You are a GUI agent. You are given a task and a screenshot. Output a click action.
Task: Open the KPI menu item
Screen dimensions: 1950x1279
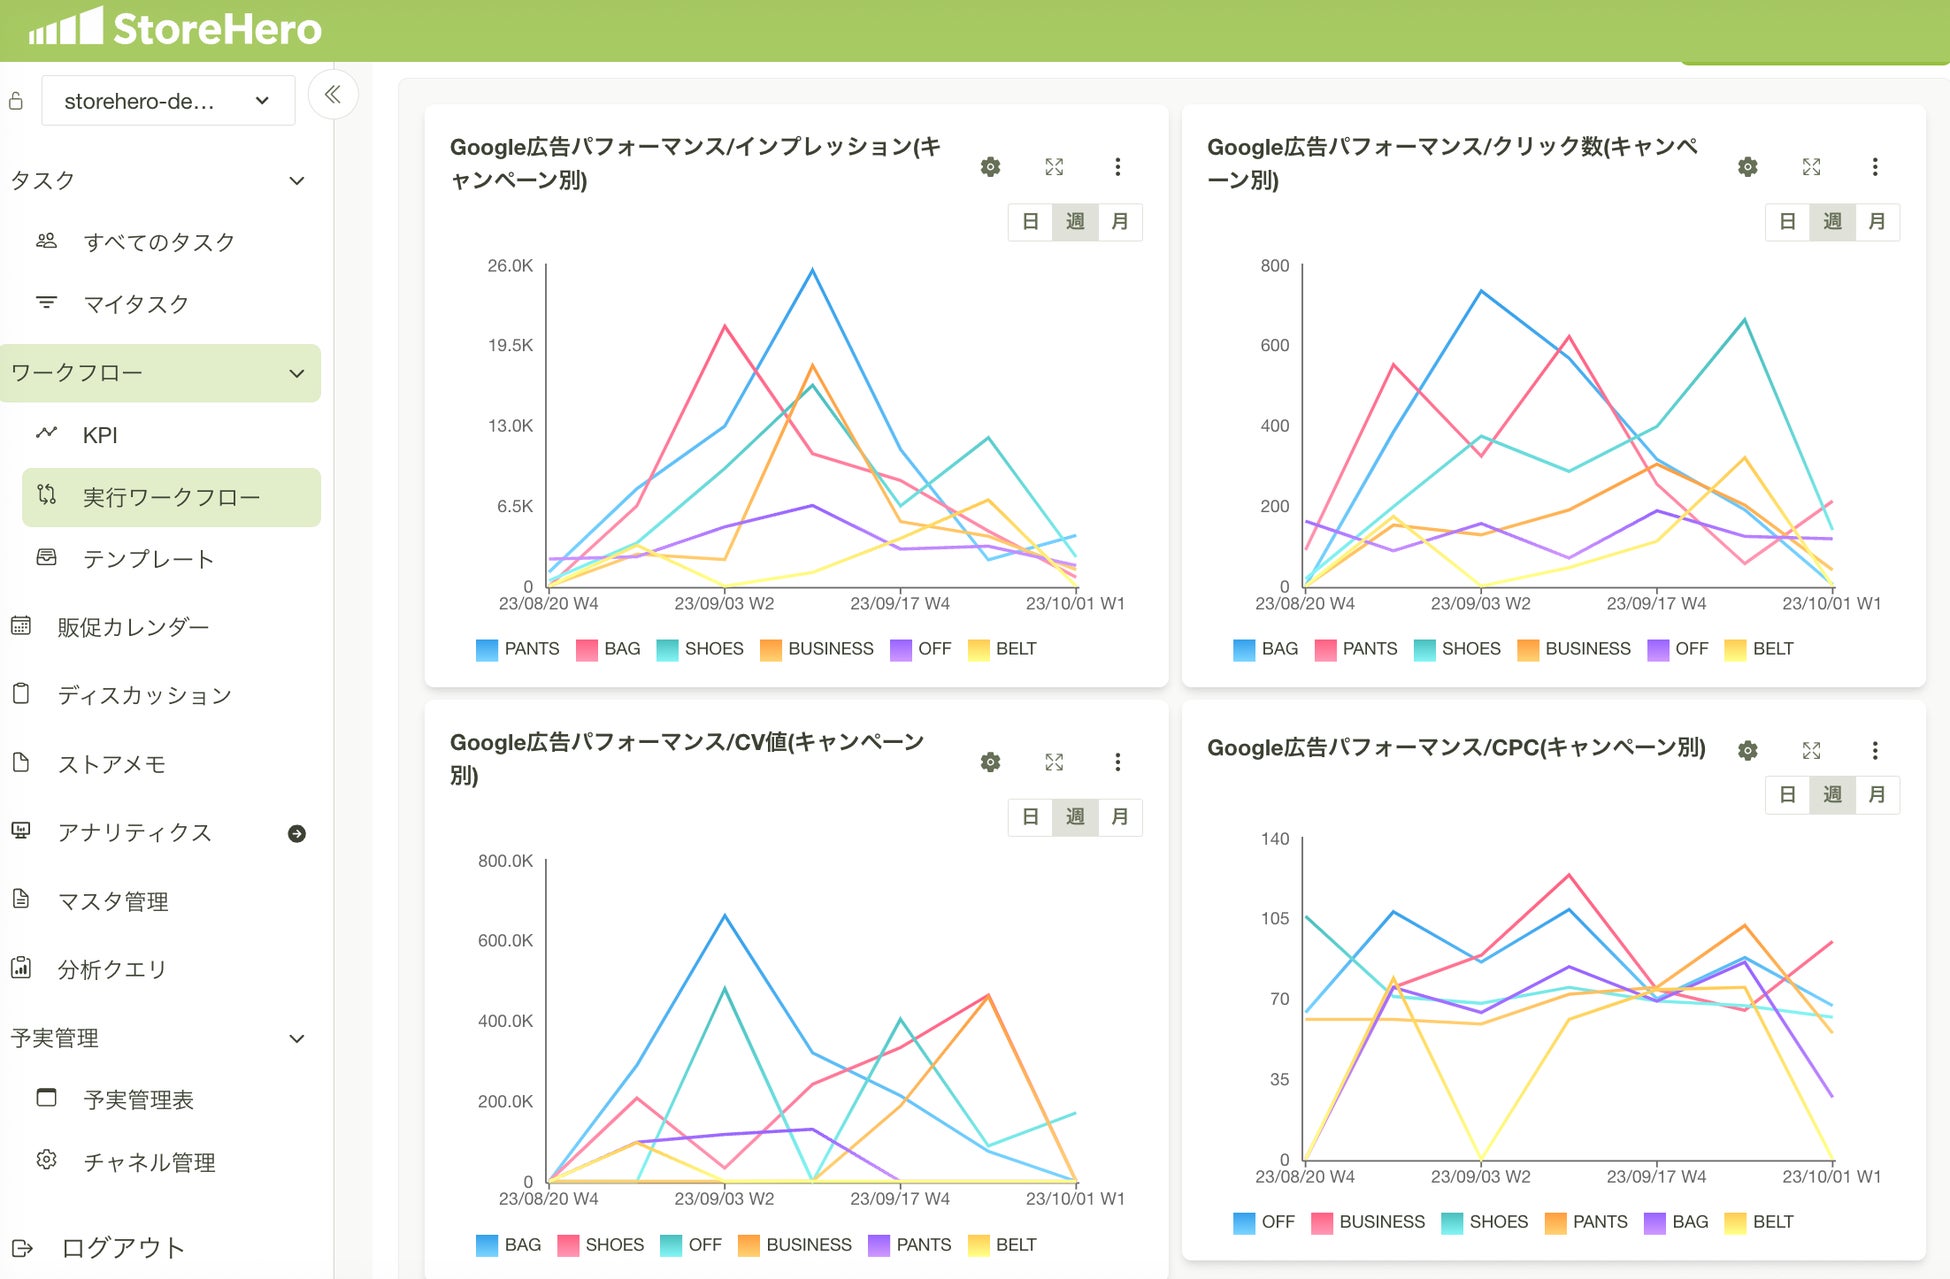coord(100,435)
